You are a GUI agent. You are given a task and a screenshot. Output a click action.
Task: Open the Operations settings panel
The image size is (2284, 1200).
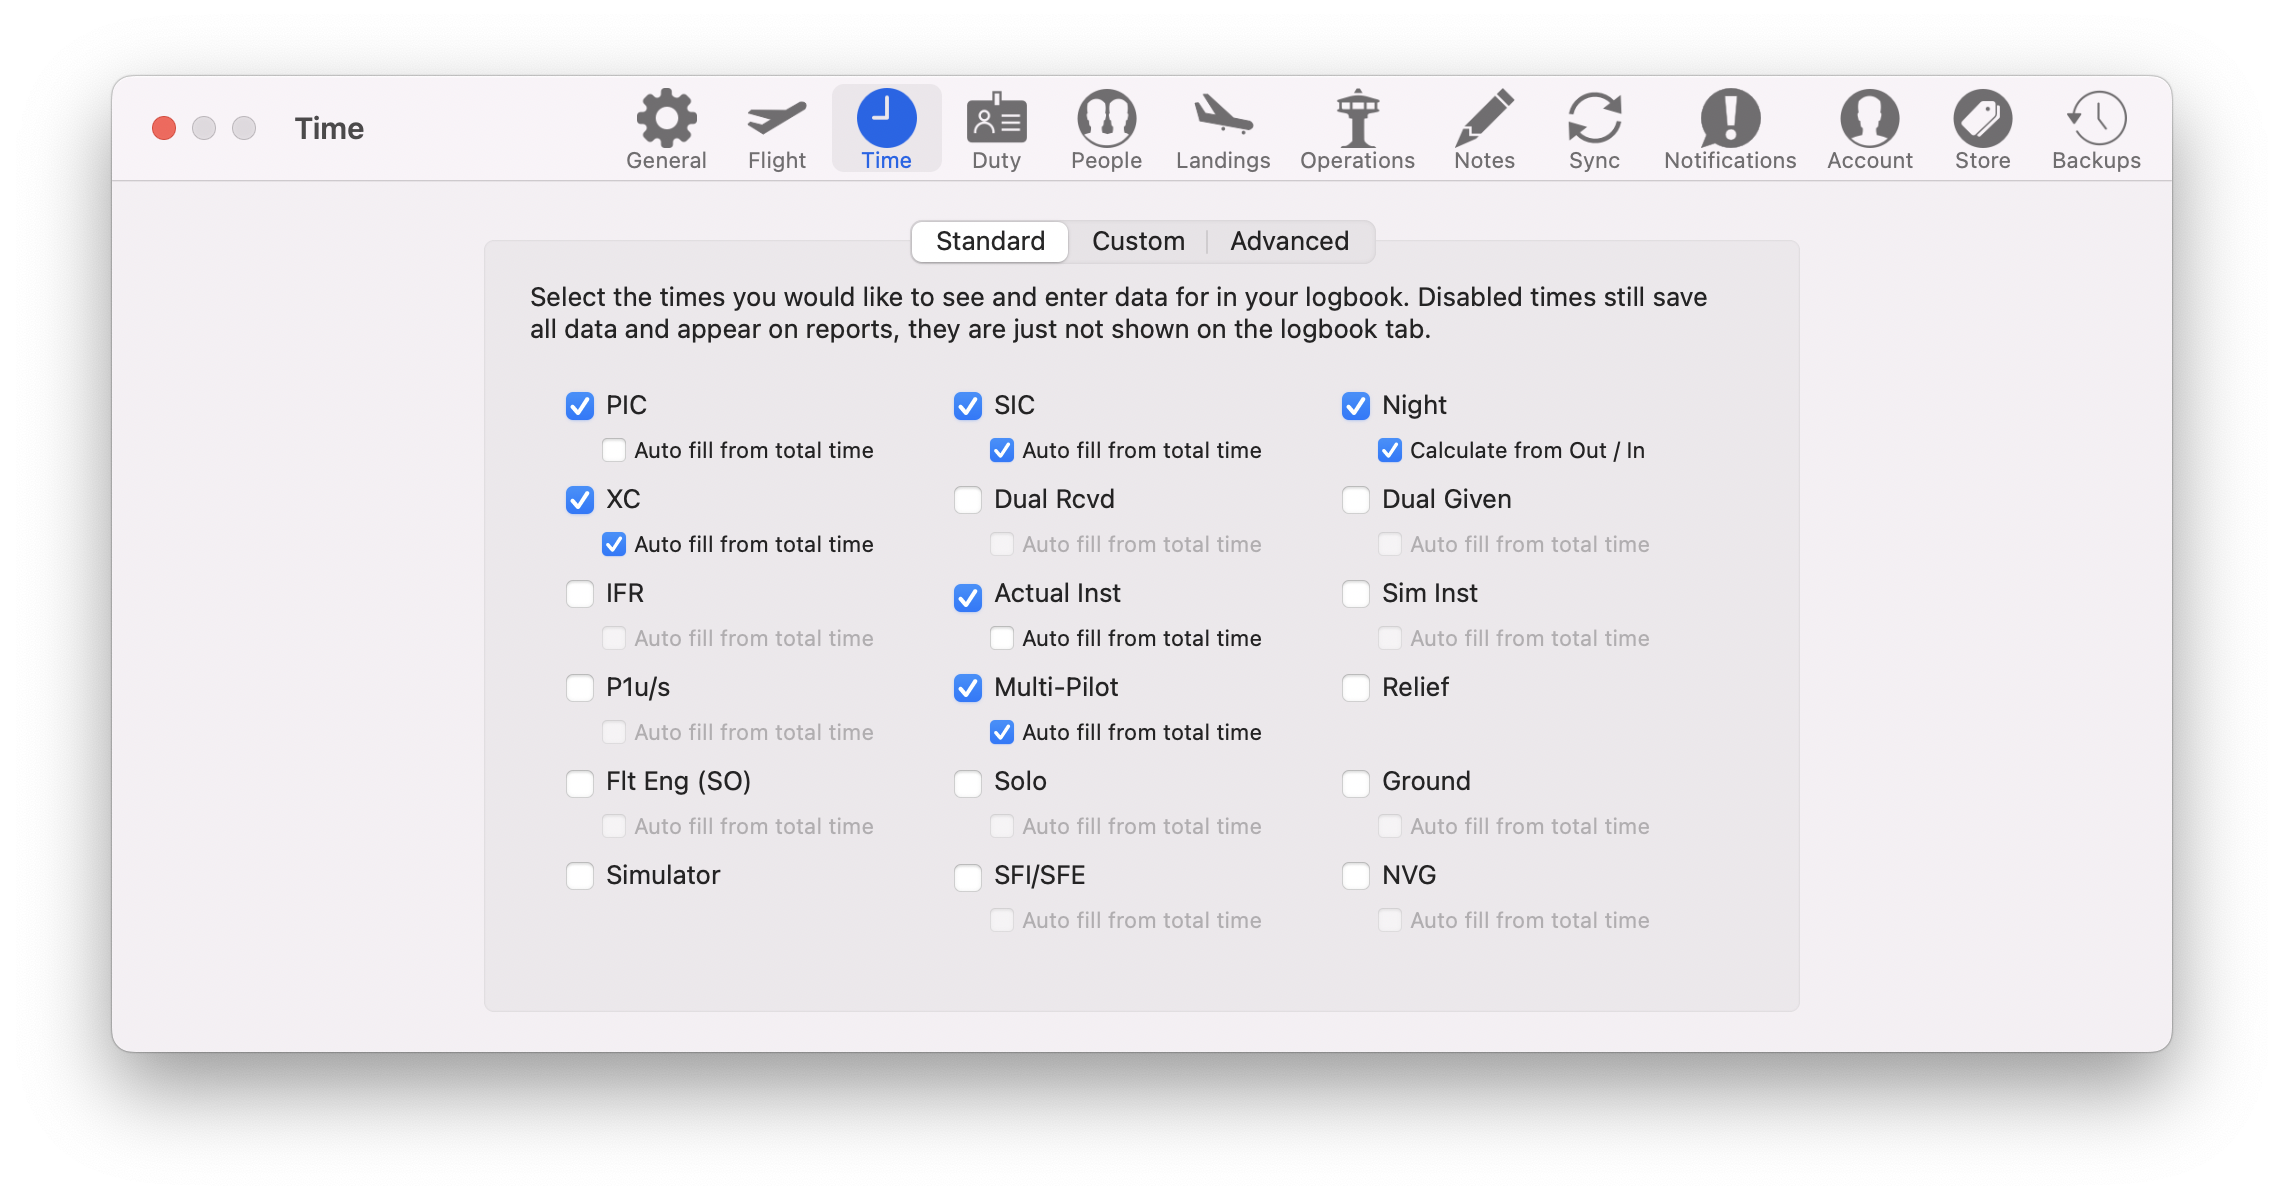pyautogui.click(x=1357, y=127)
